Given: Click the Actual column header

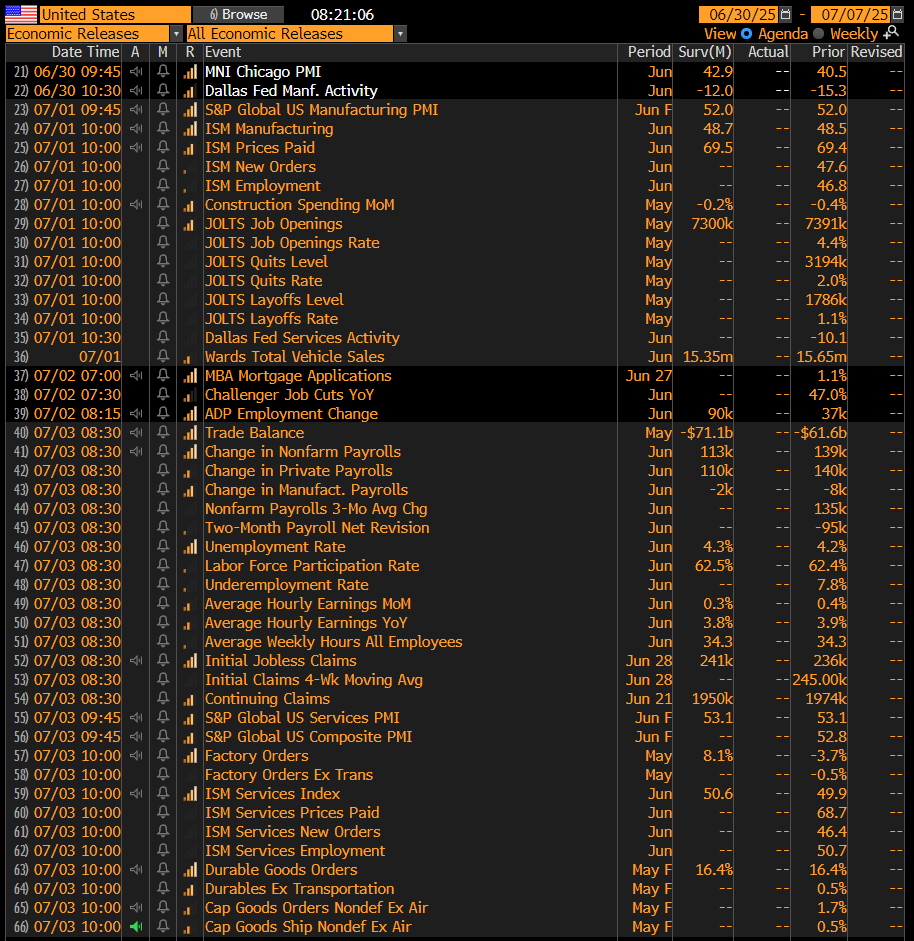Looking at the screenshot, I should (x=768, y=52).
